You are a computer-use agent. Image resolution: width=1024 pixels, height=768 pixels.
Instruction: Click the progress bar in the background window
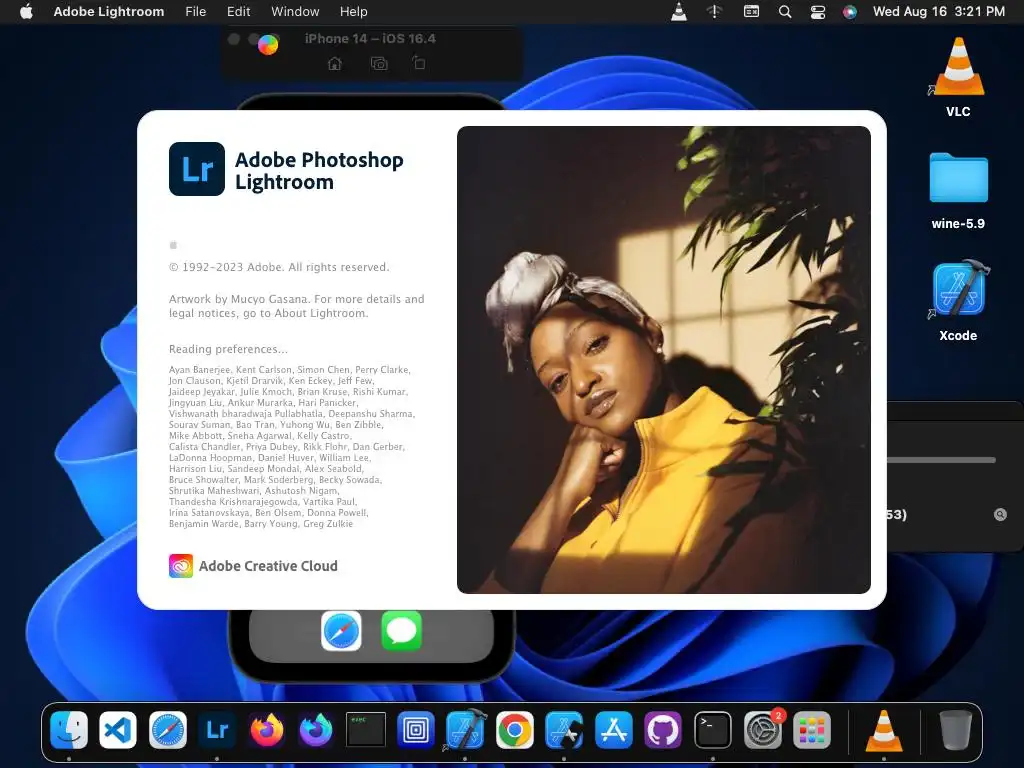click(941, 460)
